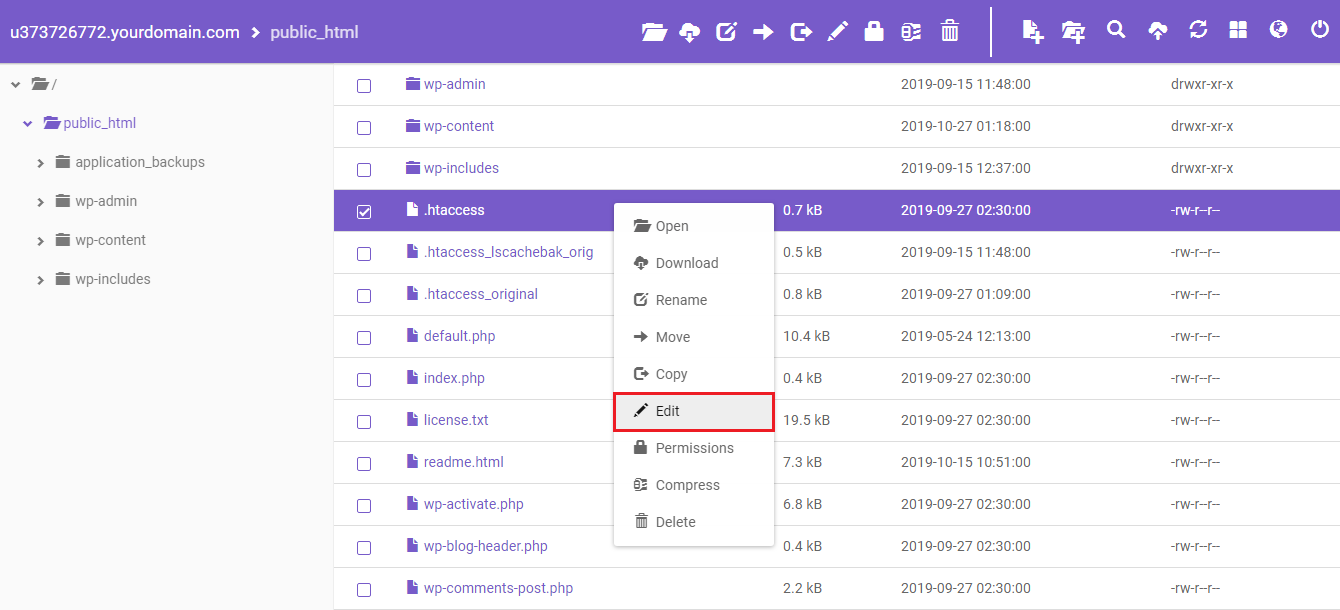Click the Download cloud icon in the toolbar
The image size is (1340, 610).
point(690,32)
